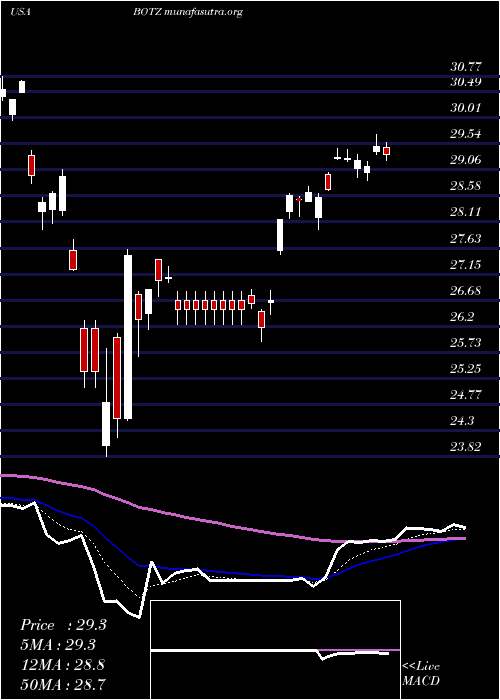Viewport: 500px width, 700px height.
Task: Click the 23.82 price axis label
Action: pyautogui.click(x=466, y=446)
